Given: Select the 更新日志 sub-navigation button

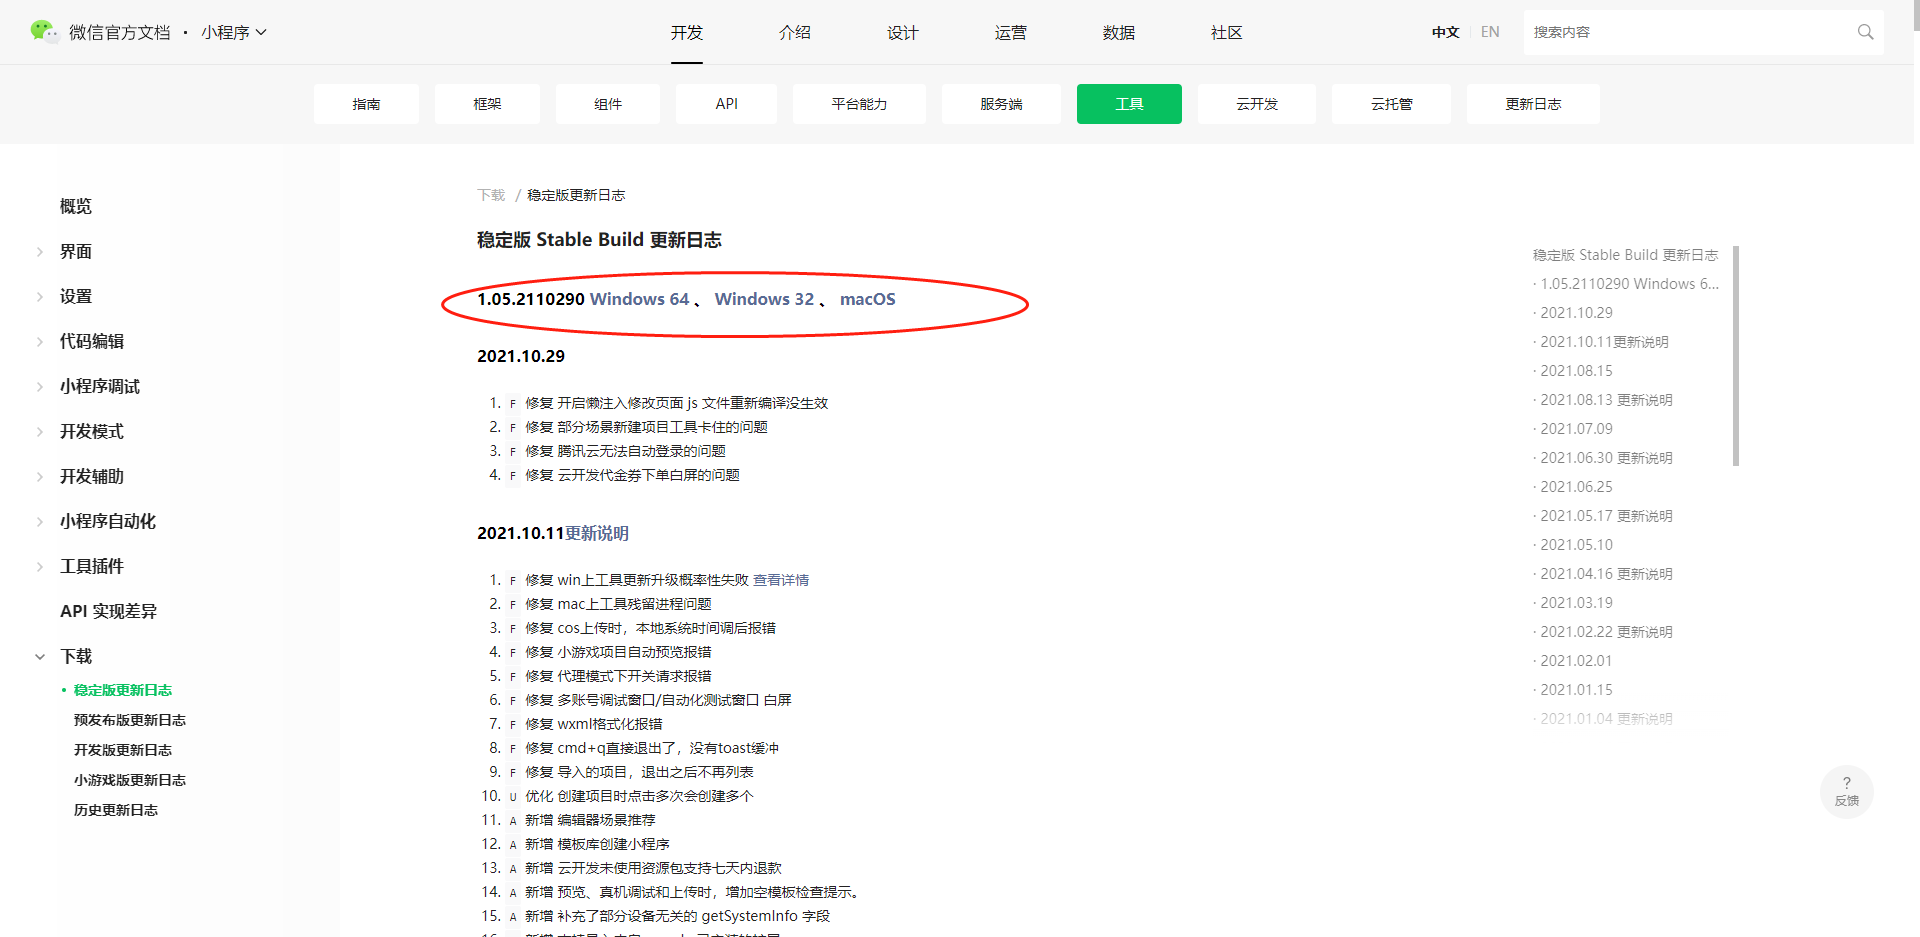Looking at the screenshot, I should [x=1533, y=104].
